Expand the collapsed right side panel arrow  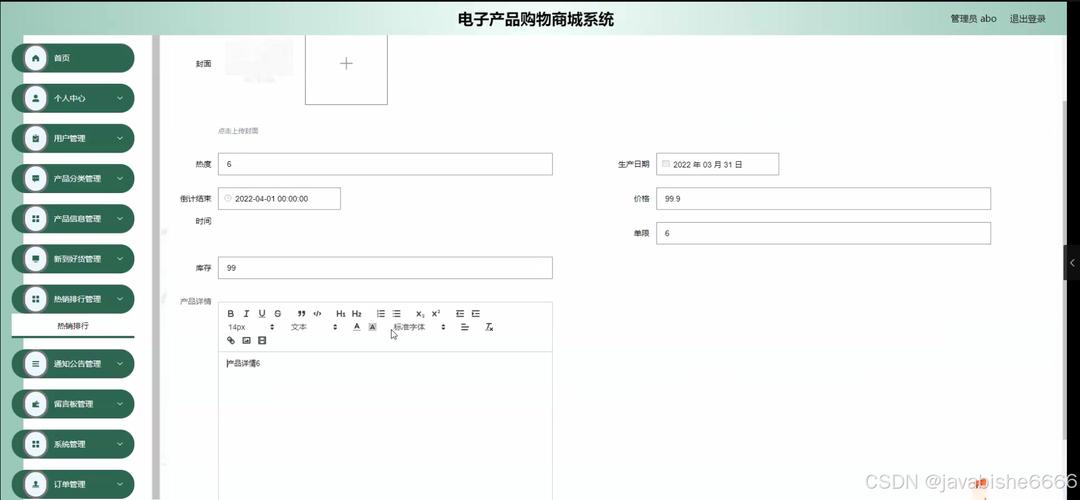[1072, 262]
